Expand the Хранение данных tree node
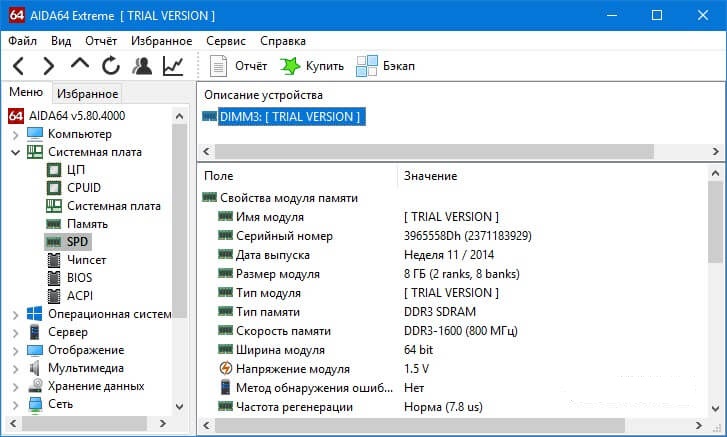Image resolution: width=727 pixels, height=437 pixels. pos(15,387)
